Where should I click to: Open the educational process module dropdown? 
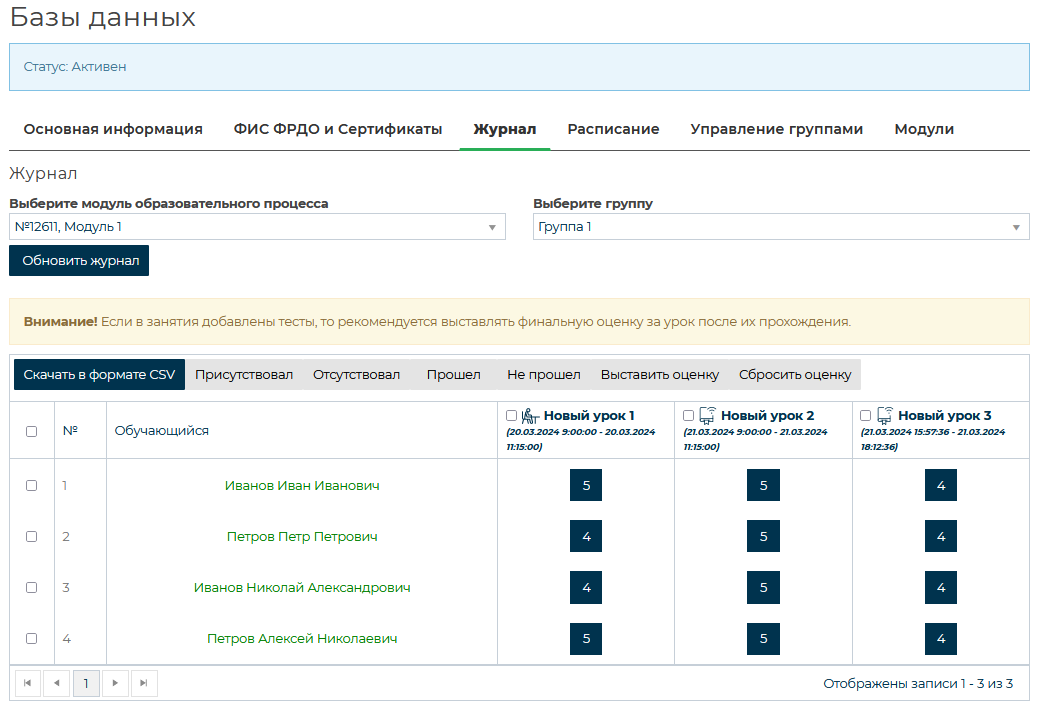(257, 227)
